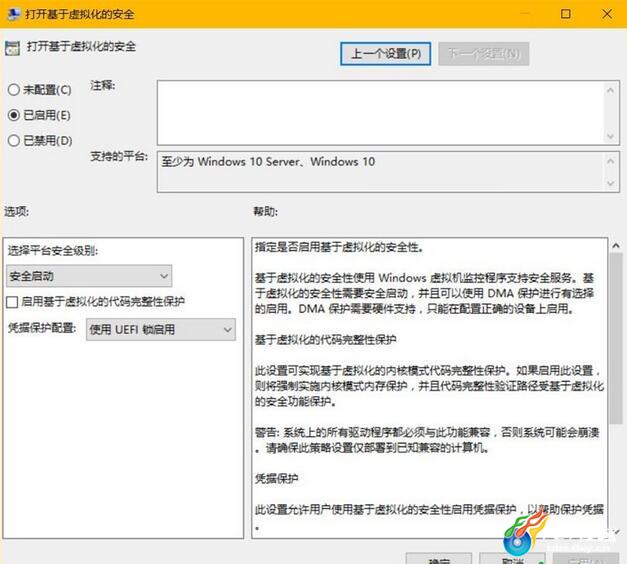Click the 帮助: label

click(266, 211)
